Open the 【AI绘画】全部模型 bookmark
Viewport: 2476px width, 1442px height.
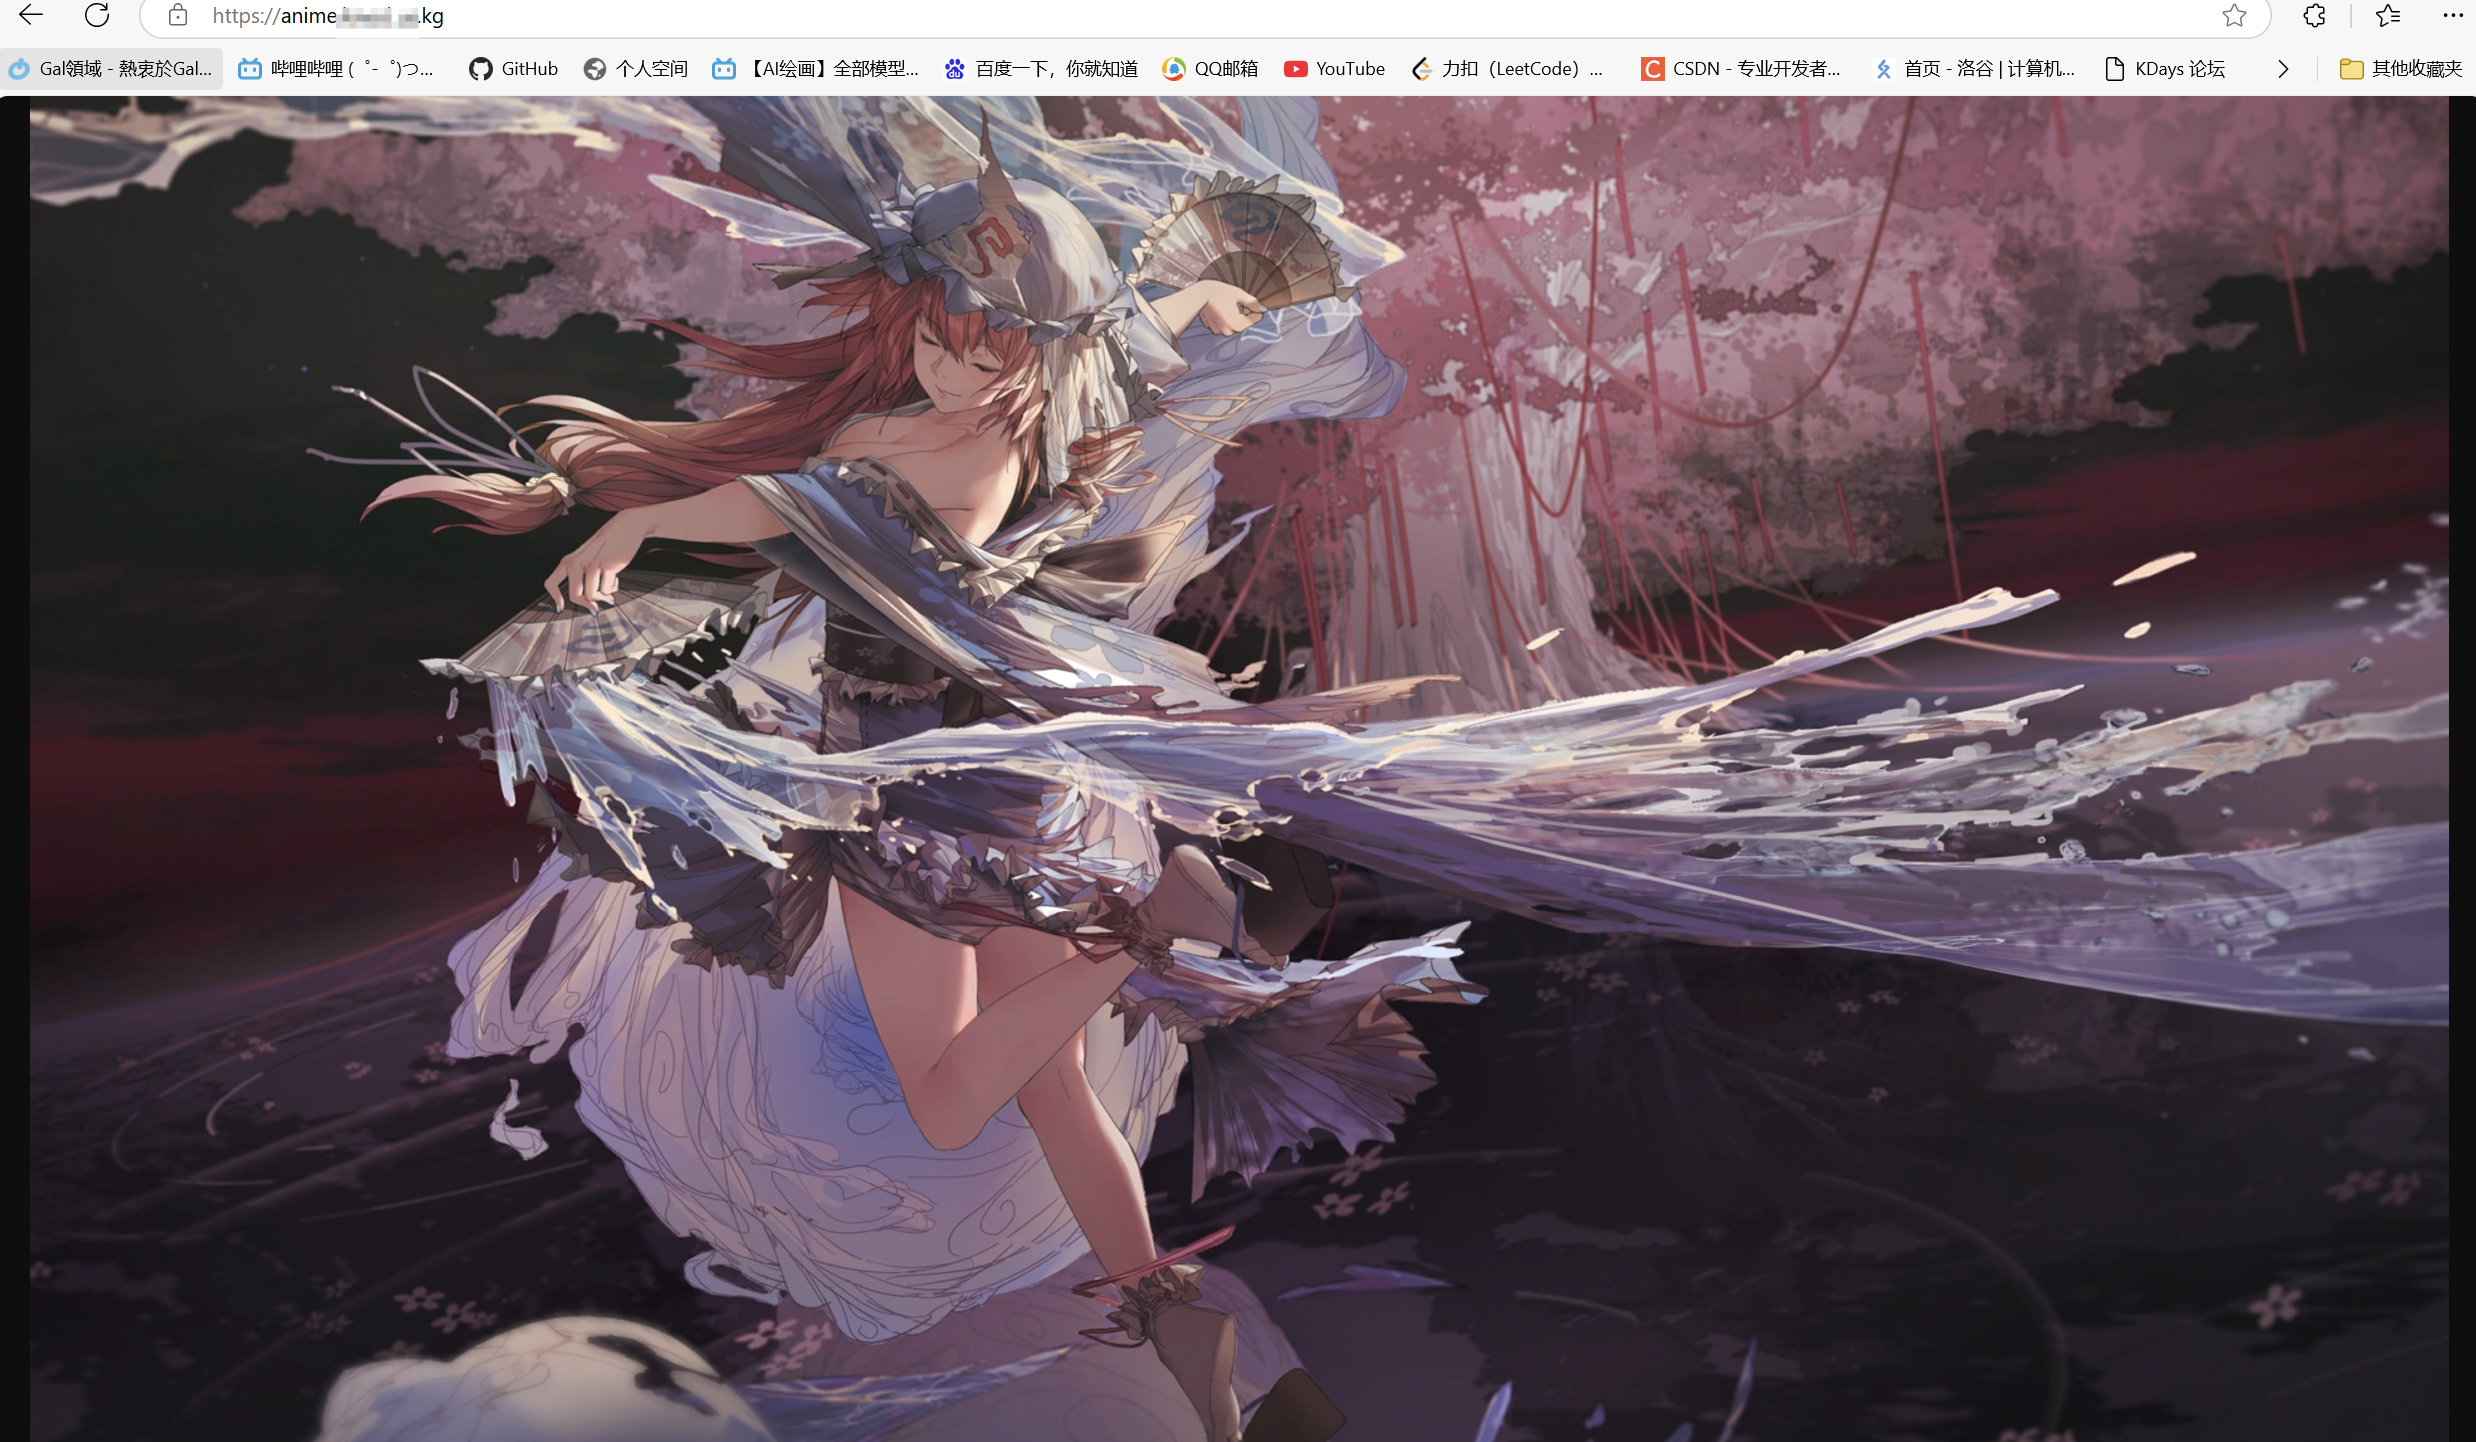(816, 68)
